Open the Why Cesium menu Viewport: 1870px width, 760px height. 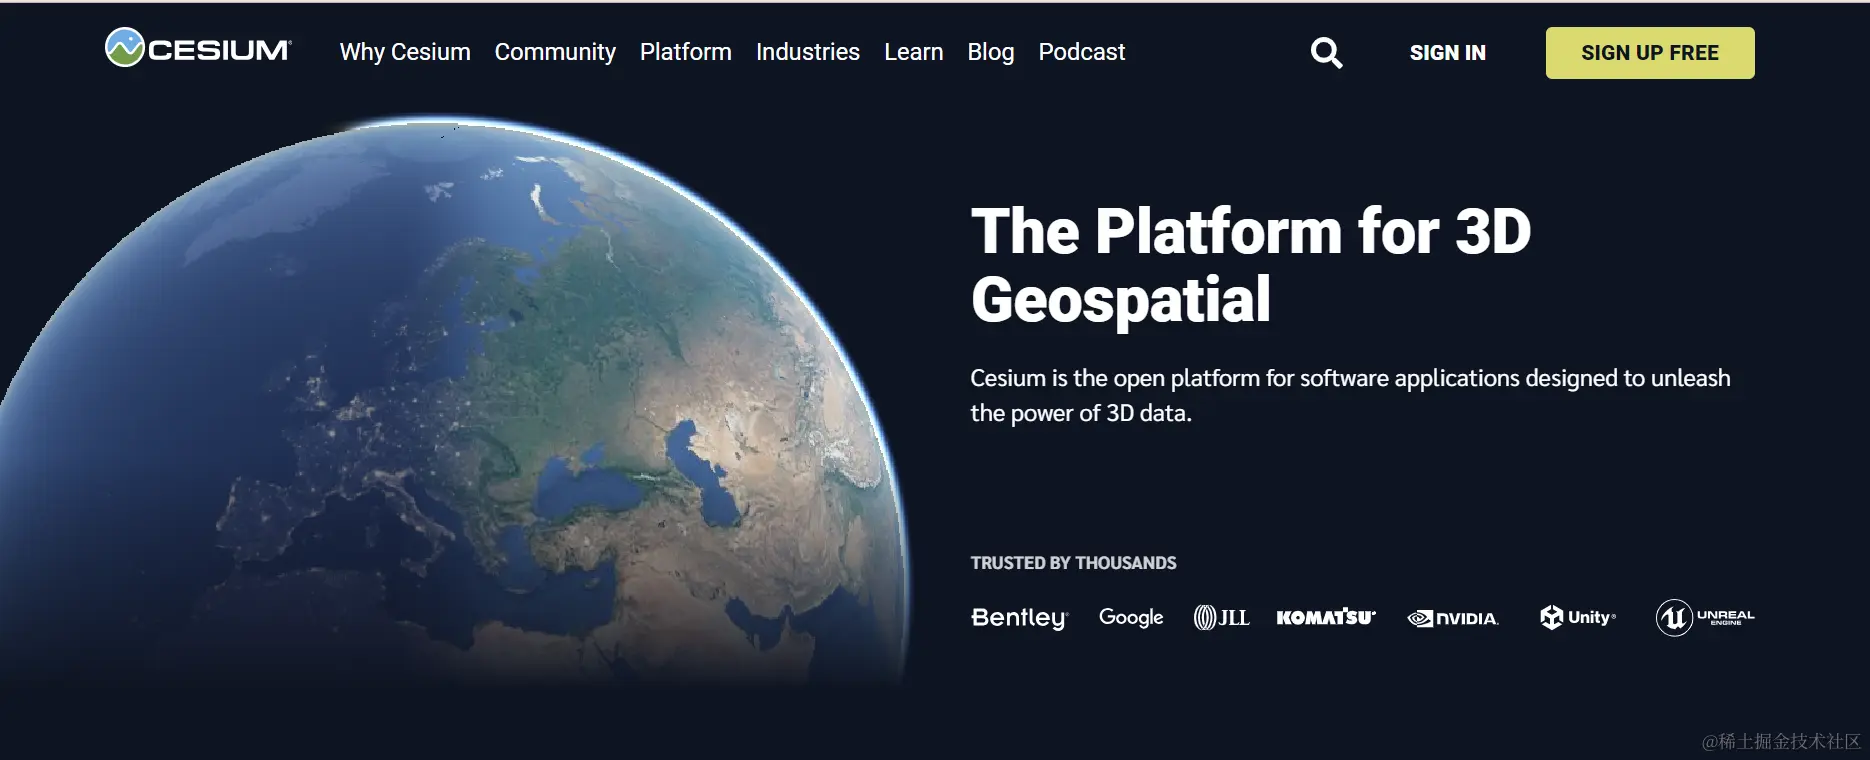tap(405, 52)
